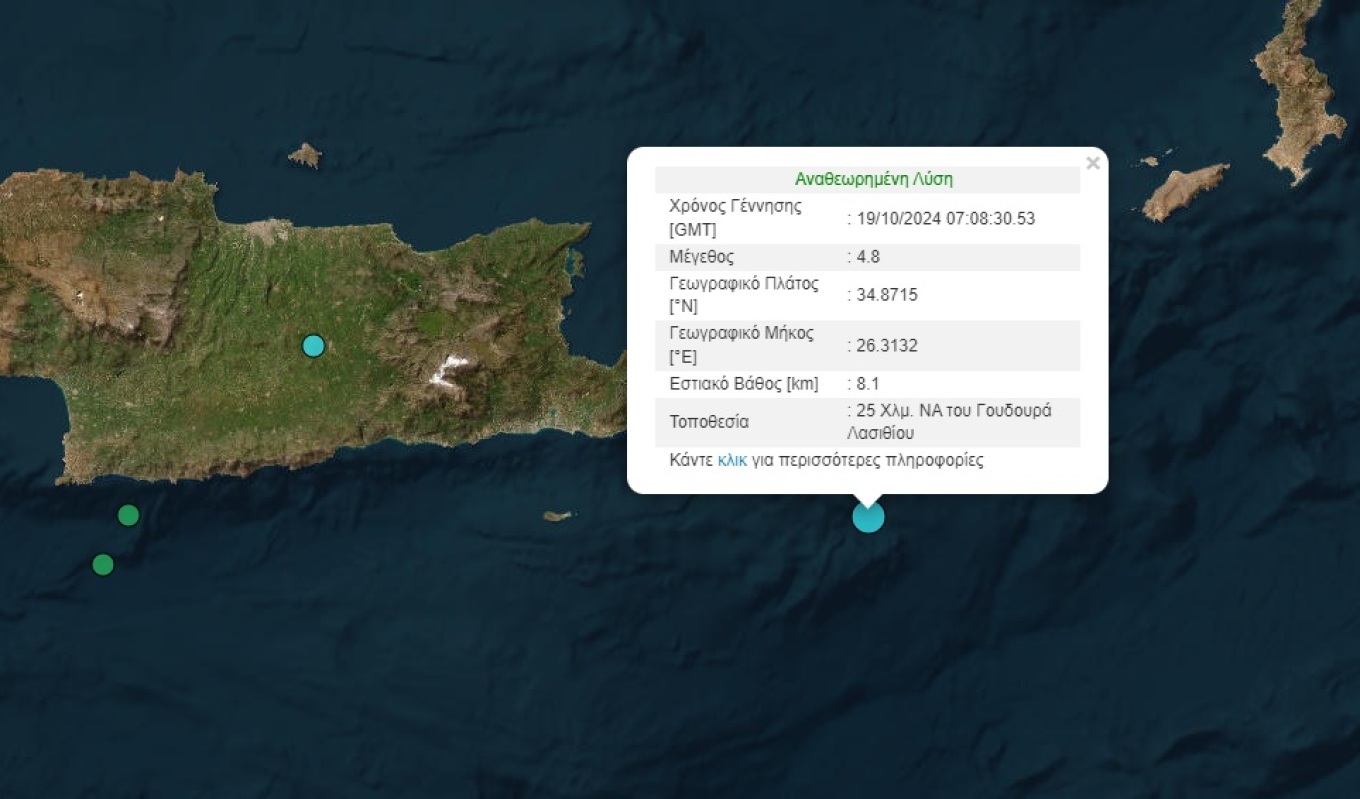
Task: Click the "Μέγεθος" row label
Action: [x=701, y=257]
